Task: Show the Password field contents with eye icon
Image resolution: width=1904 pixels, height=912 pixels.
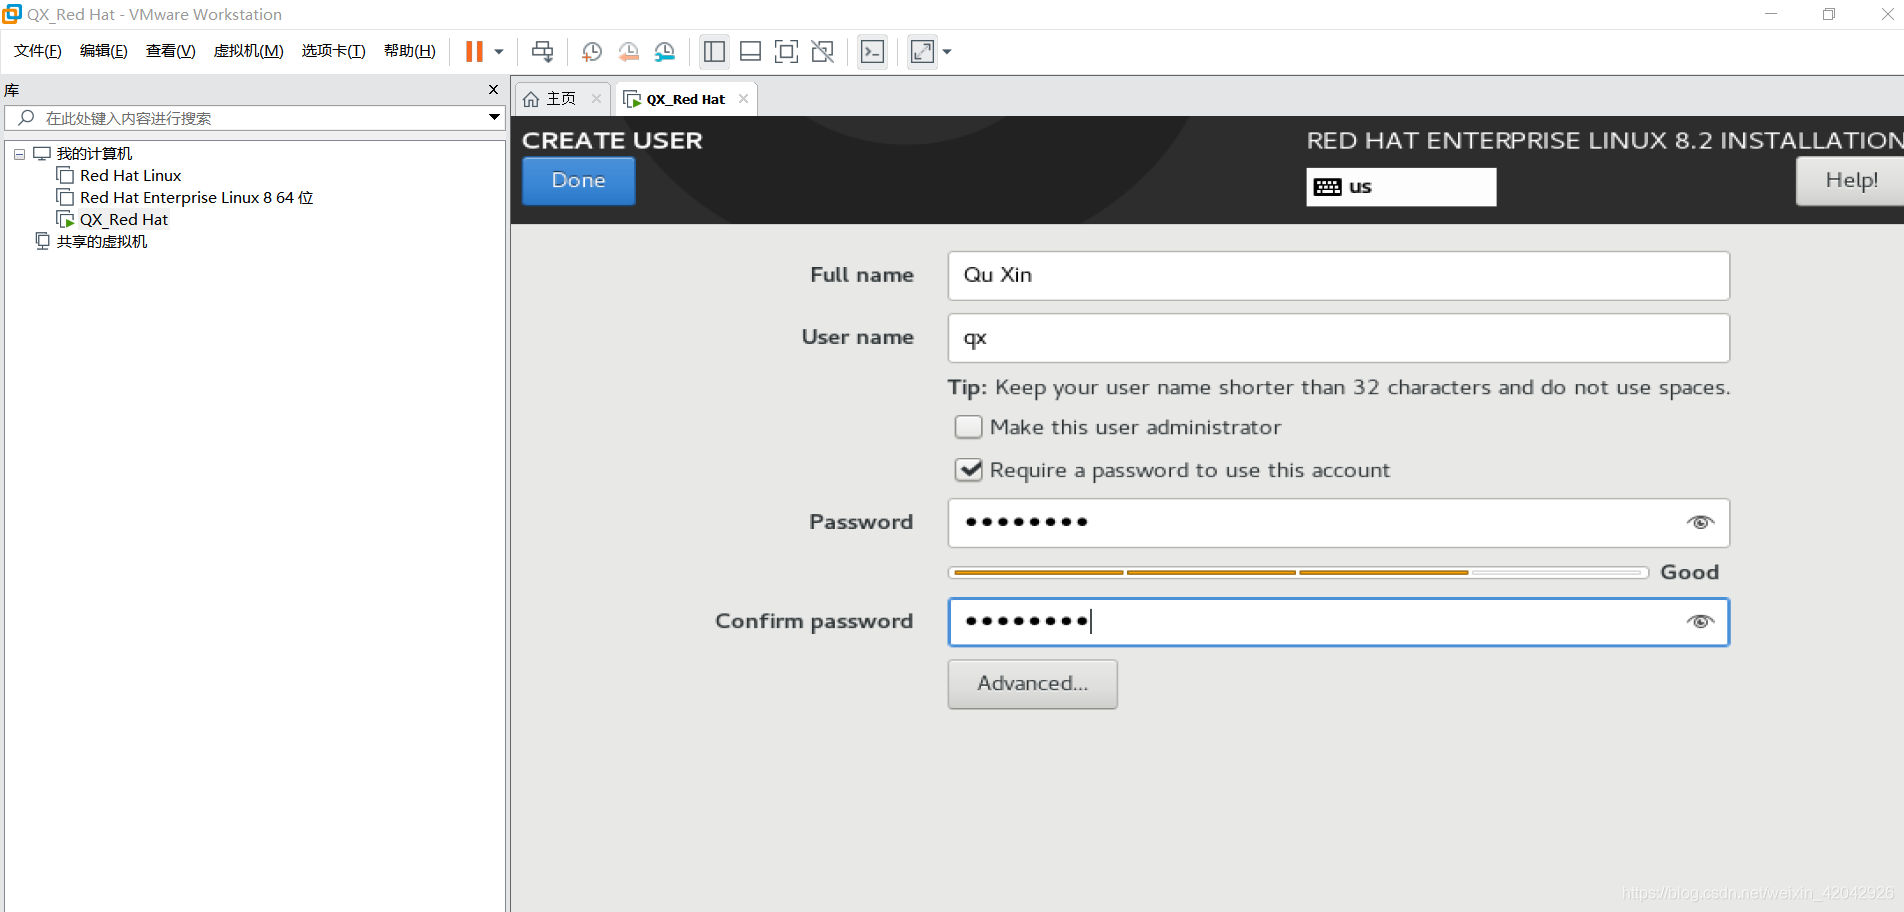Action: click(1700, 523)
